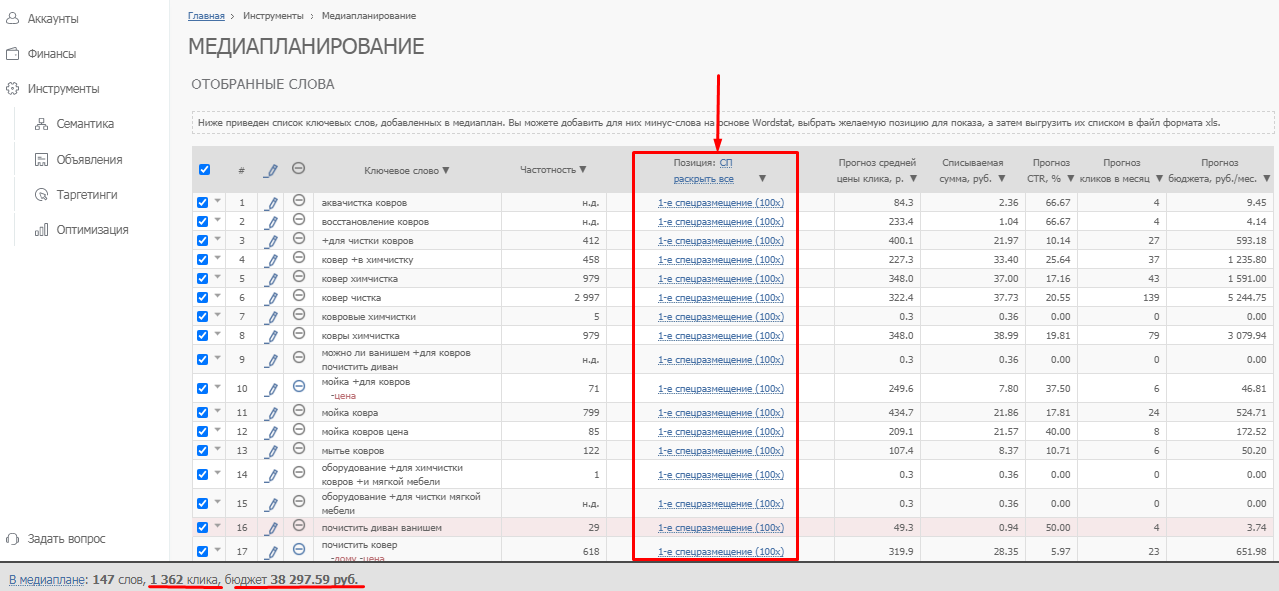Click minus-word icon for row 6 ковер чистка
This screenshot has width=1279, height=591.
point(298,297)
